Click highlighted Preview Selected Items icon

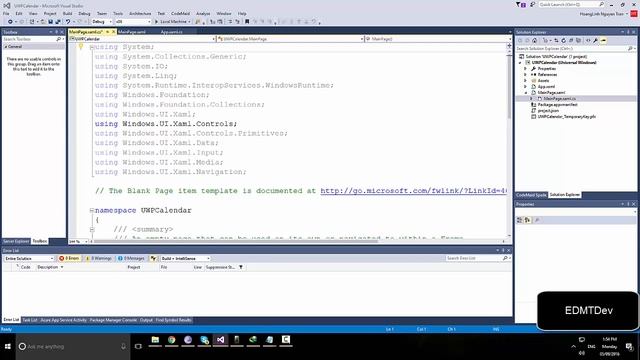tap(603, 40)
